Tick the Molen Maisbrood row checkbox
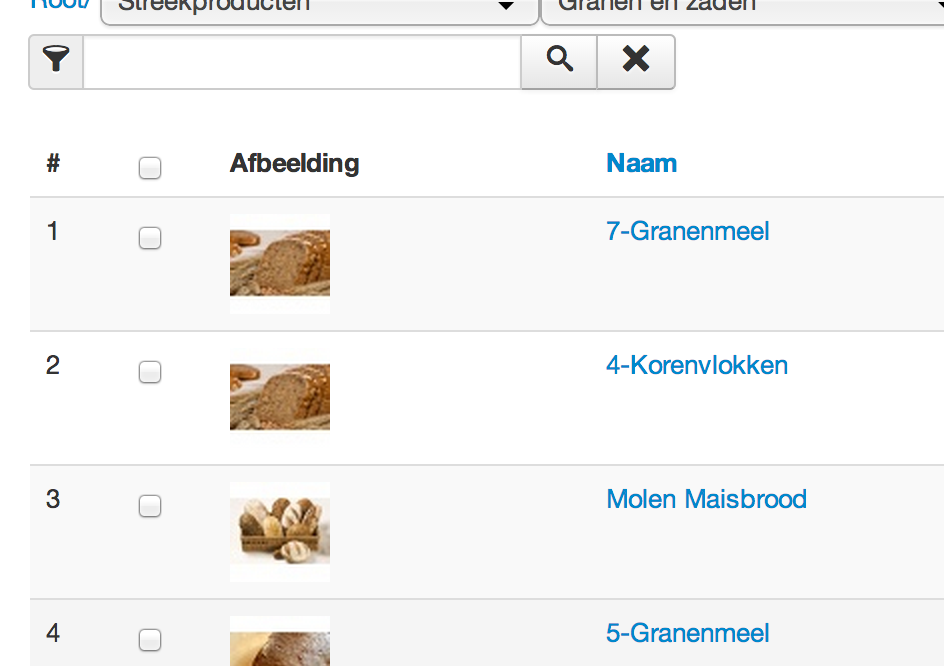The image size is (944, 666). [x=150, y=506]
